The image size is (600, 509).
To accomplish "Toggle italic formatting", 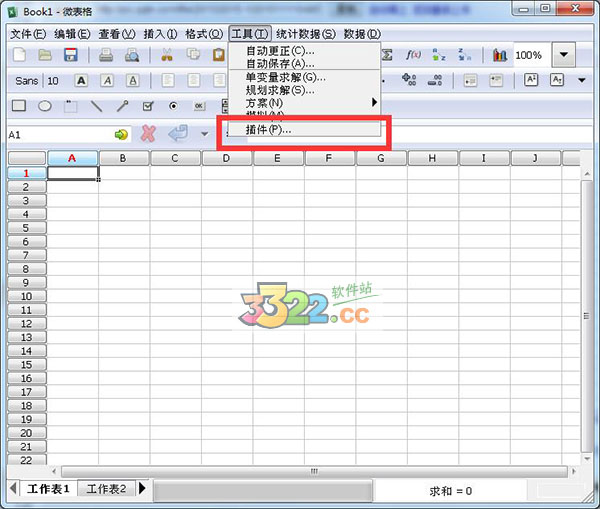I will 107,81.
